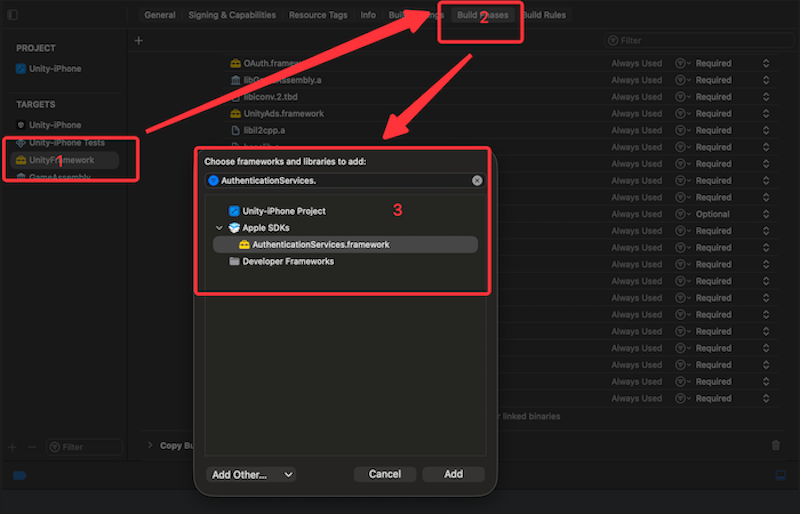Select AuthenticationServices.framework in the results
The width and height of the screenshot is (800, 514).
point(320,245)
